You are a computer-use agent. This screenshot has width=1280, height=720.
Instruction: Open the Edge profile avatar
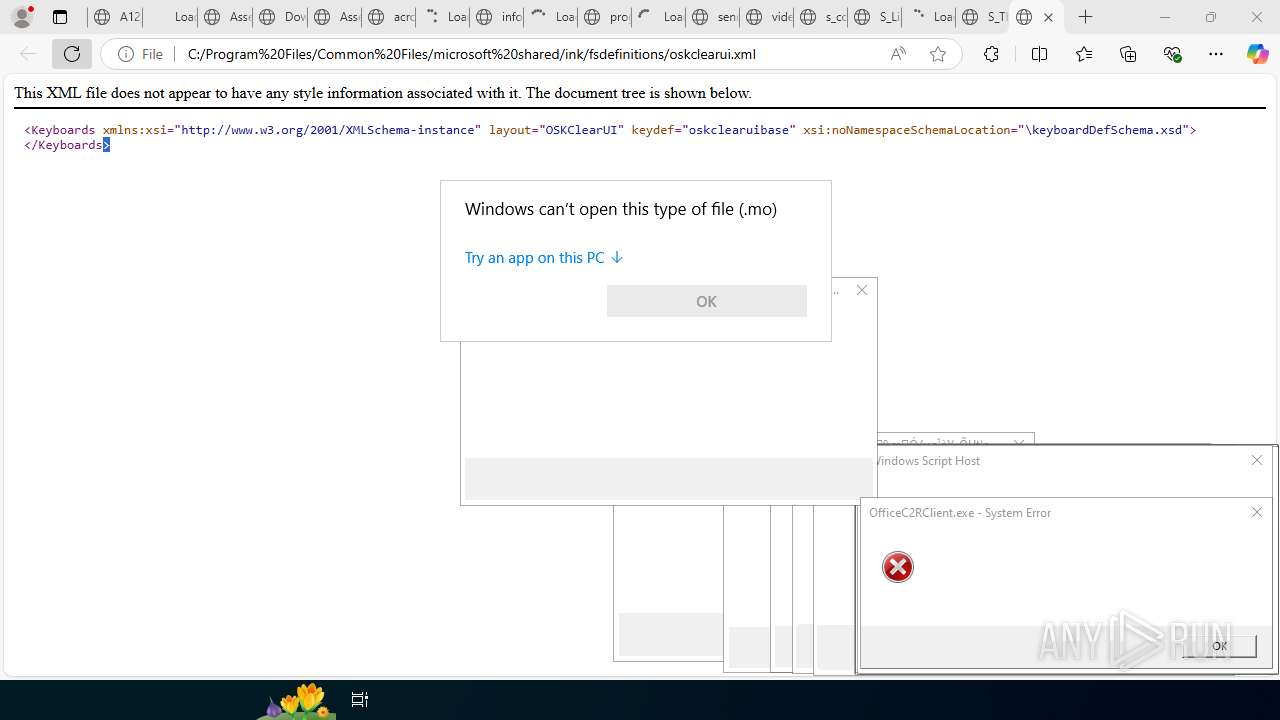(x=22, y=17)
